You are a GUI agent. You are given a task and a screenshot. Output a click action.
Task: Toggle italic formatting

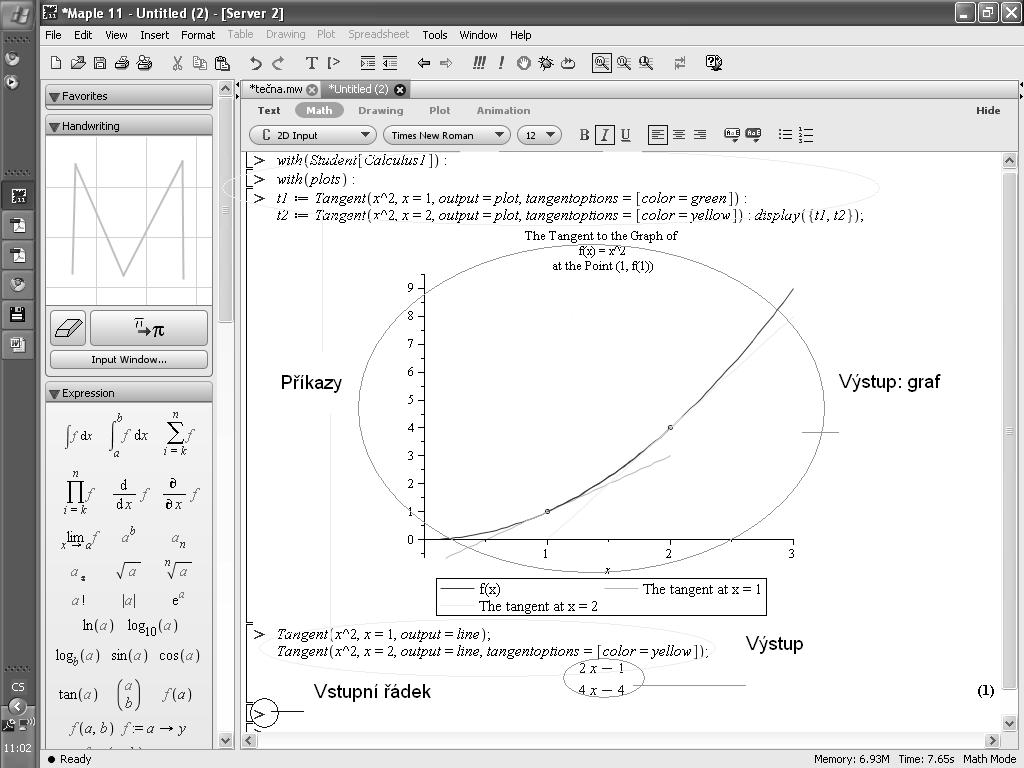(605, 135)
